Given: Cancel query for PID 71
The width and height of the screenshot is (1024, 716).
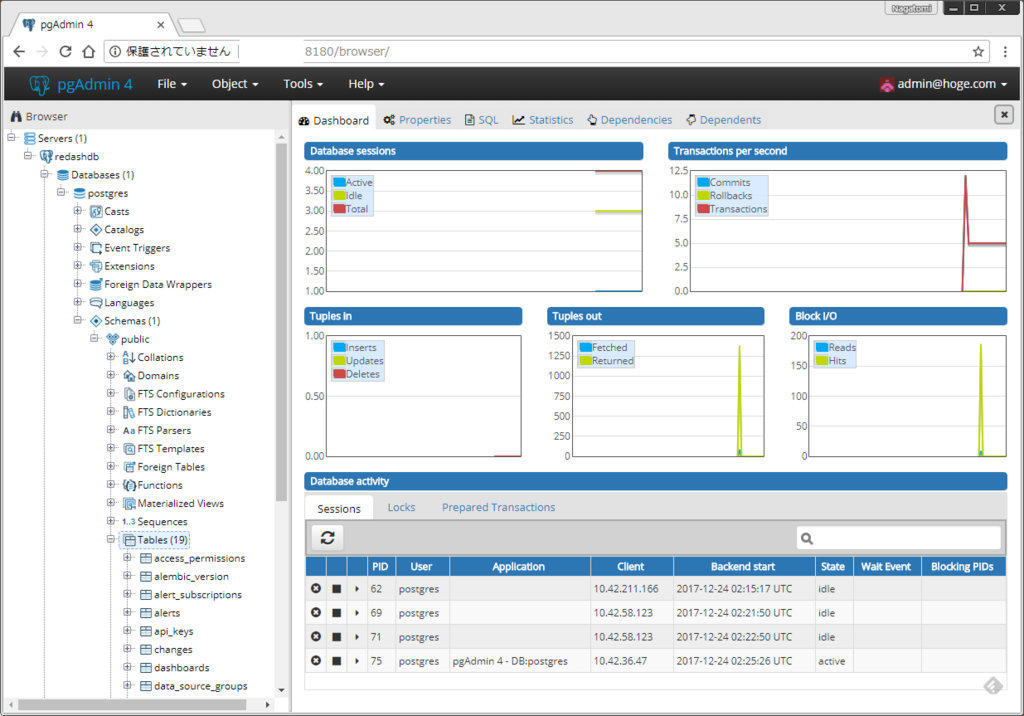Looking at the screenshot, I should coord(336,637).
